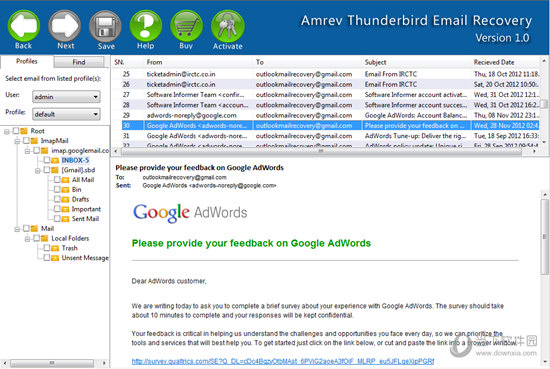The image size is (550, 369).
Task: Sort by the Recieved Date column header
Action: 505,62
